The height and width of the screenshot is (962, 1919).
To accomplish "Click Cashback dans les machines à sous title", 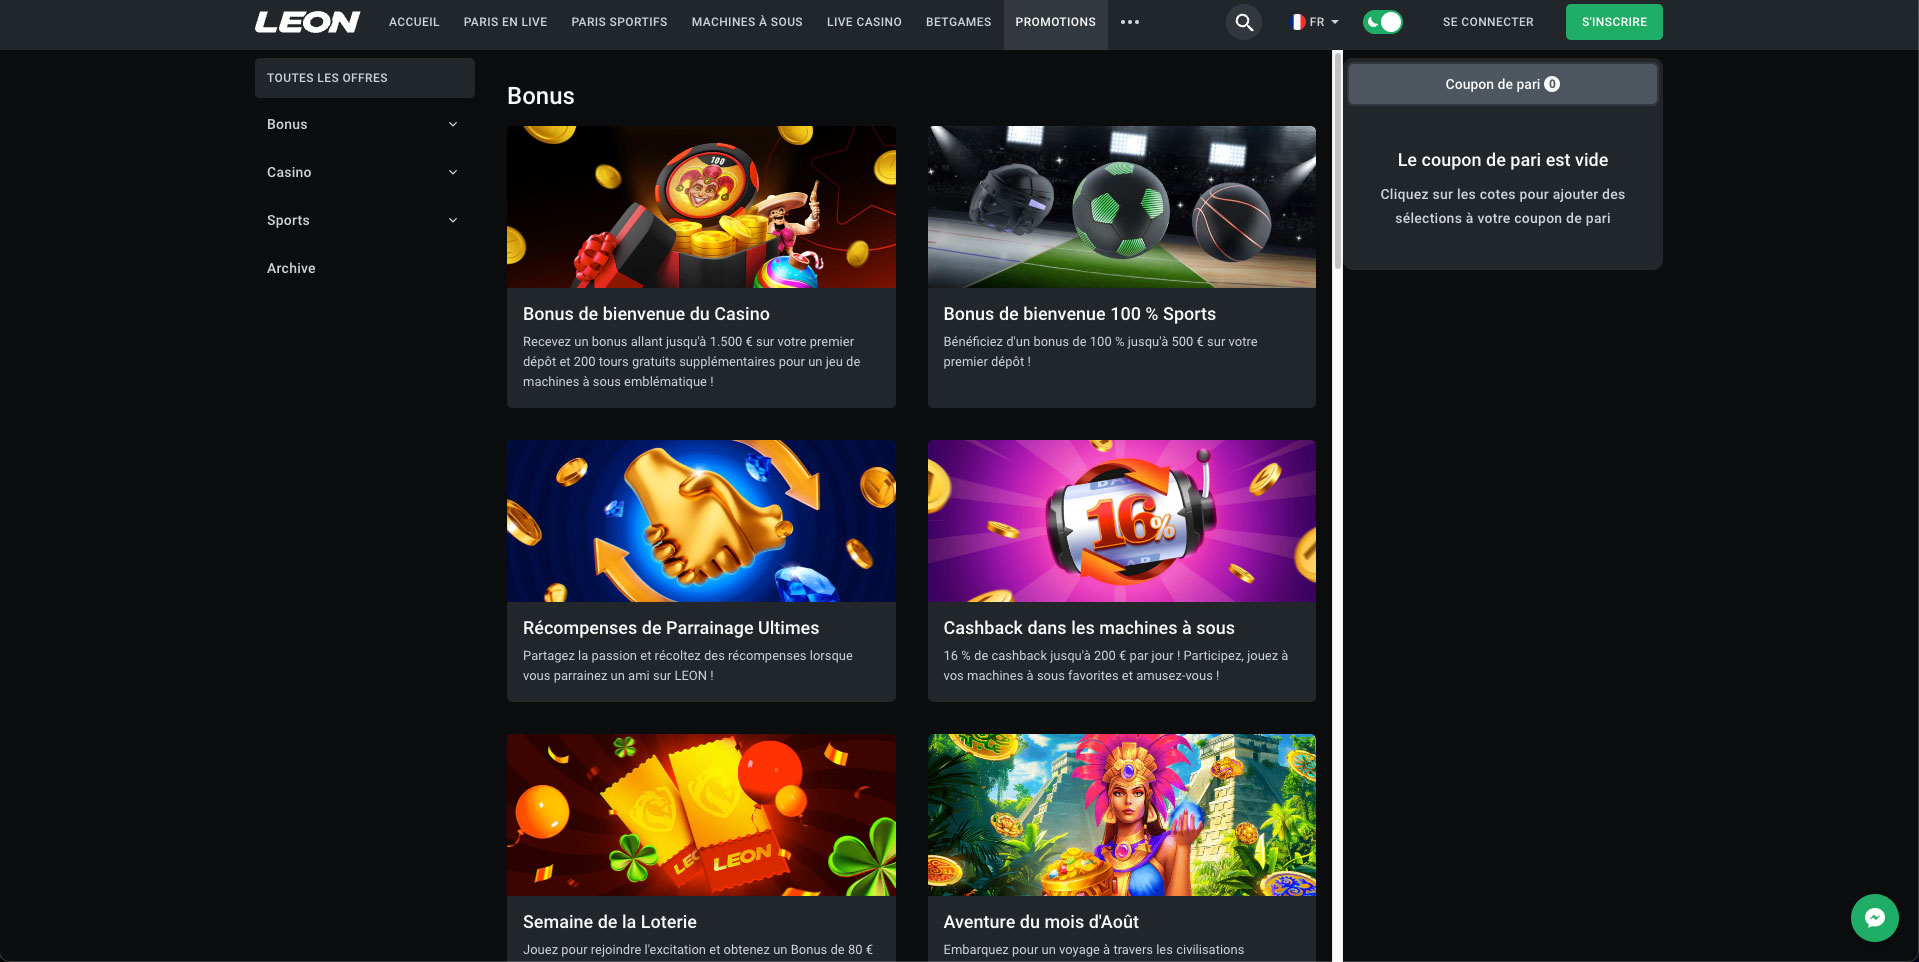I will coord(1088,628).
